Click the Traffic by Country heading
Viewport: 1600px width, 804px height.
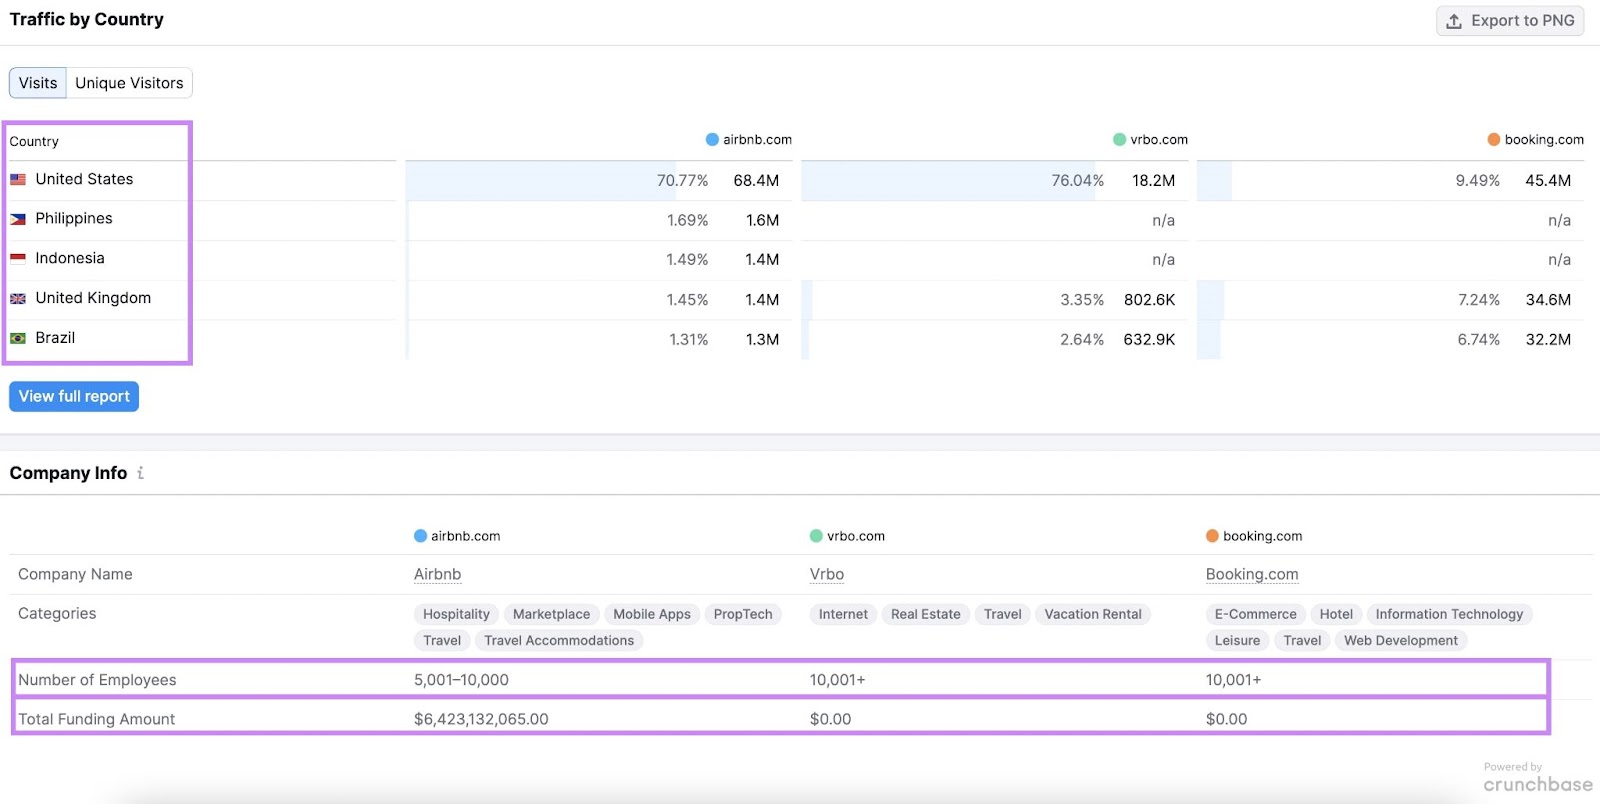86,19
